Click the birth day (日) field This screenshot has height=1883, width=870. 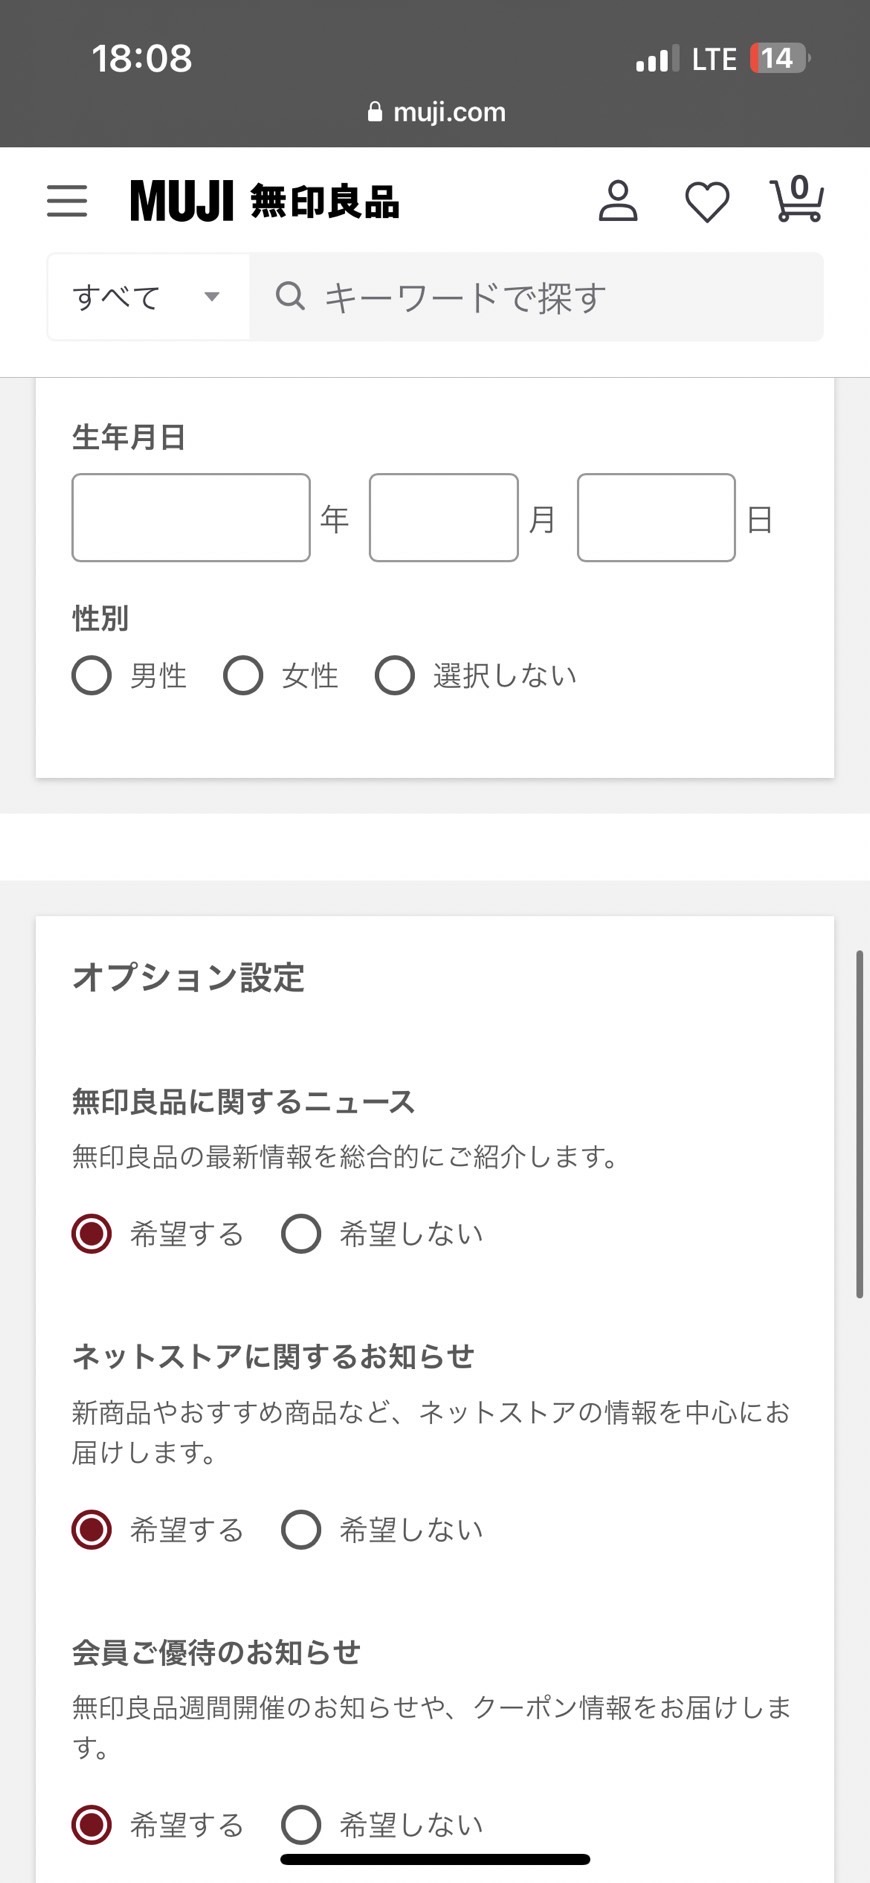coord(656,518)
